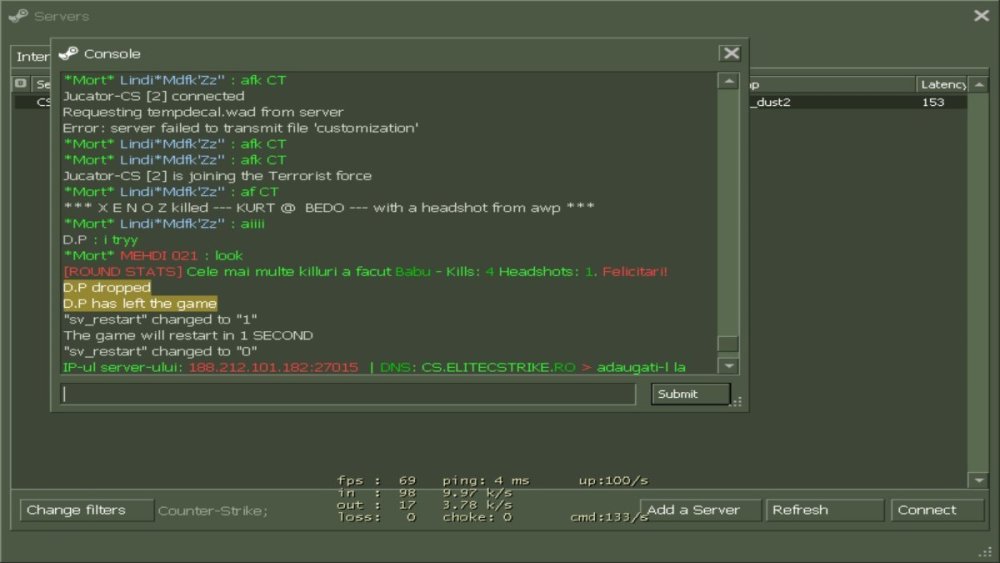This screenshot has height=563, width=1000.
Task: Click the line 'D.P has left the game'
Action: coord(140,303)
